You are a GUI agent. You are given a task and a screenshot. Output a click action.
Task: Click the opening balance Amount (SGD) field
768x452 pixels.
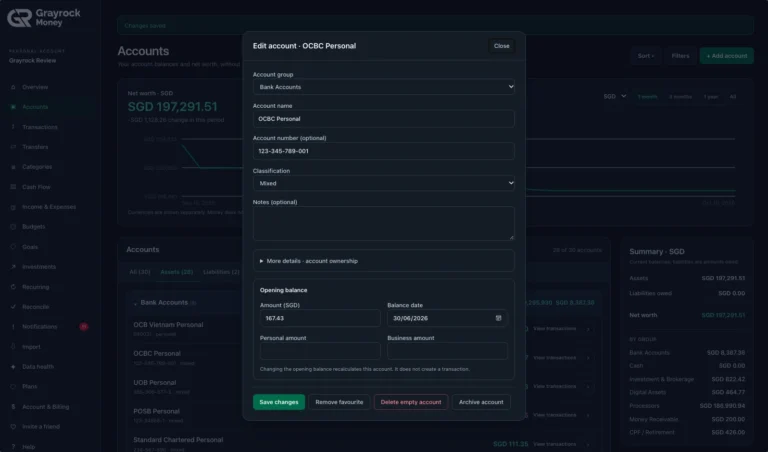point(320,318)
